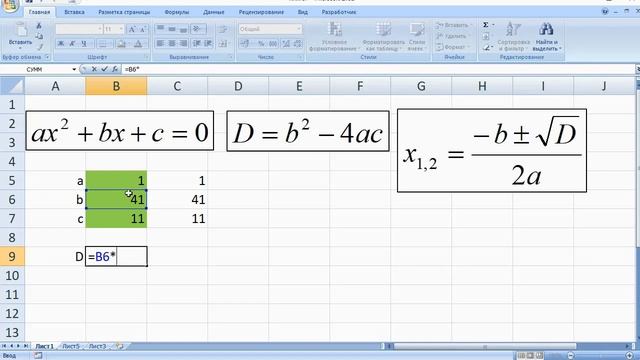Viewport: 640px width, 360px height.
Task: Open the Формулы ribbon tab
Action: pyautogui.click(x=177, y=12)
